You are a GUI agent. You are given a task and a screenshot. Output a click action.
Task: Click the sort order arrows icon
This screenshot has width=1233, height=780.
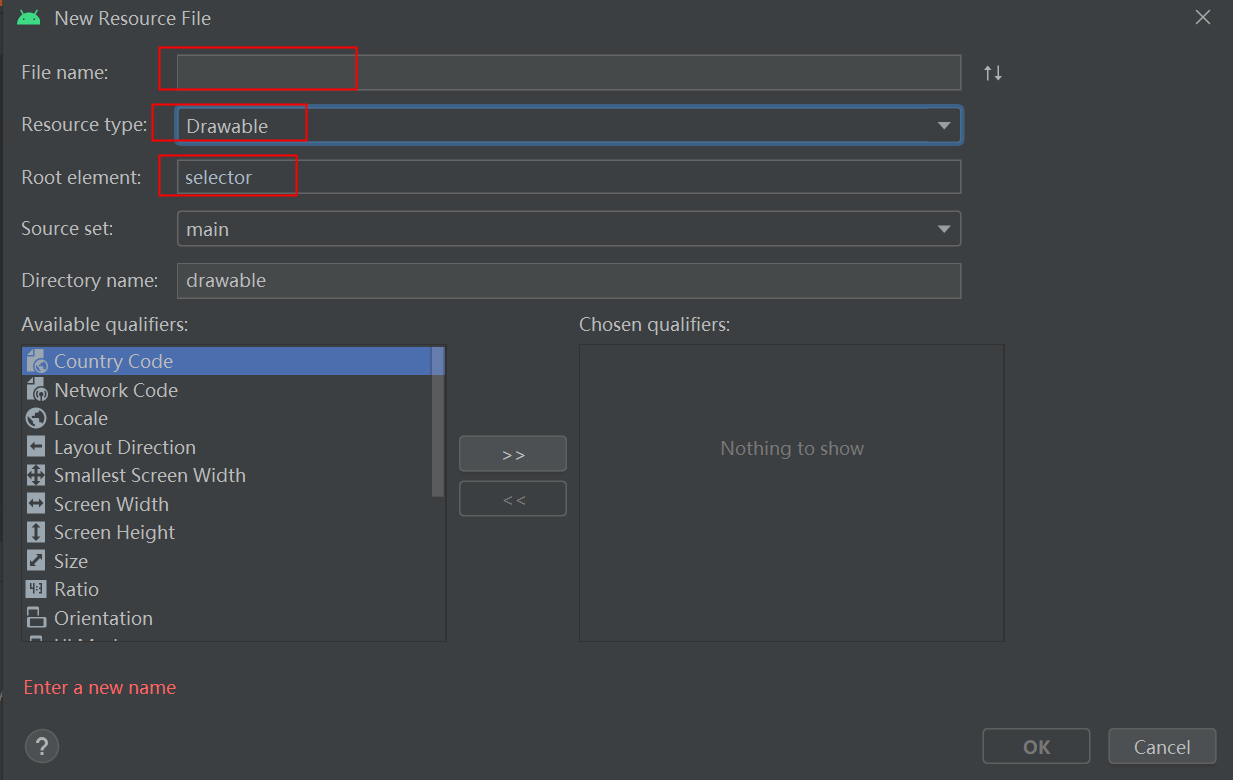coord(992,71)
